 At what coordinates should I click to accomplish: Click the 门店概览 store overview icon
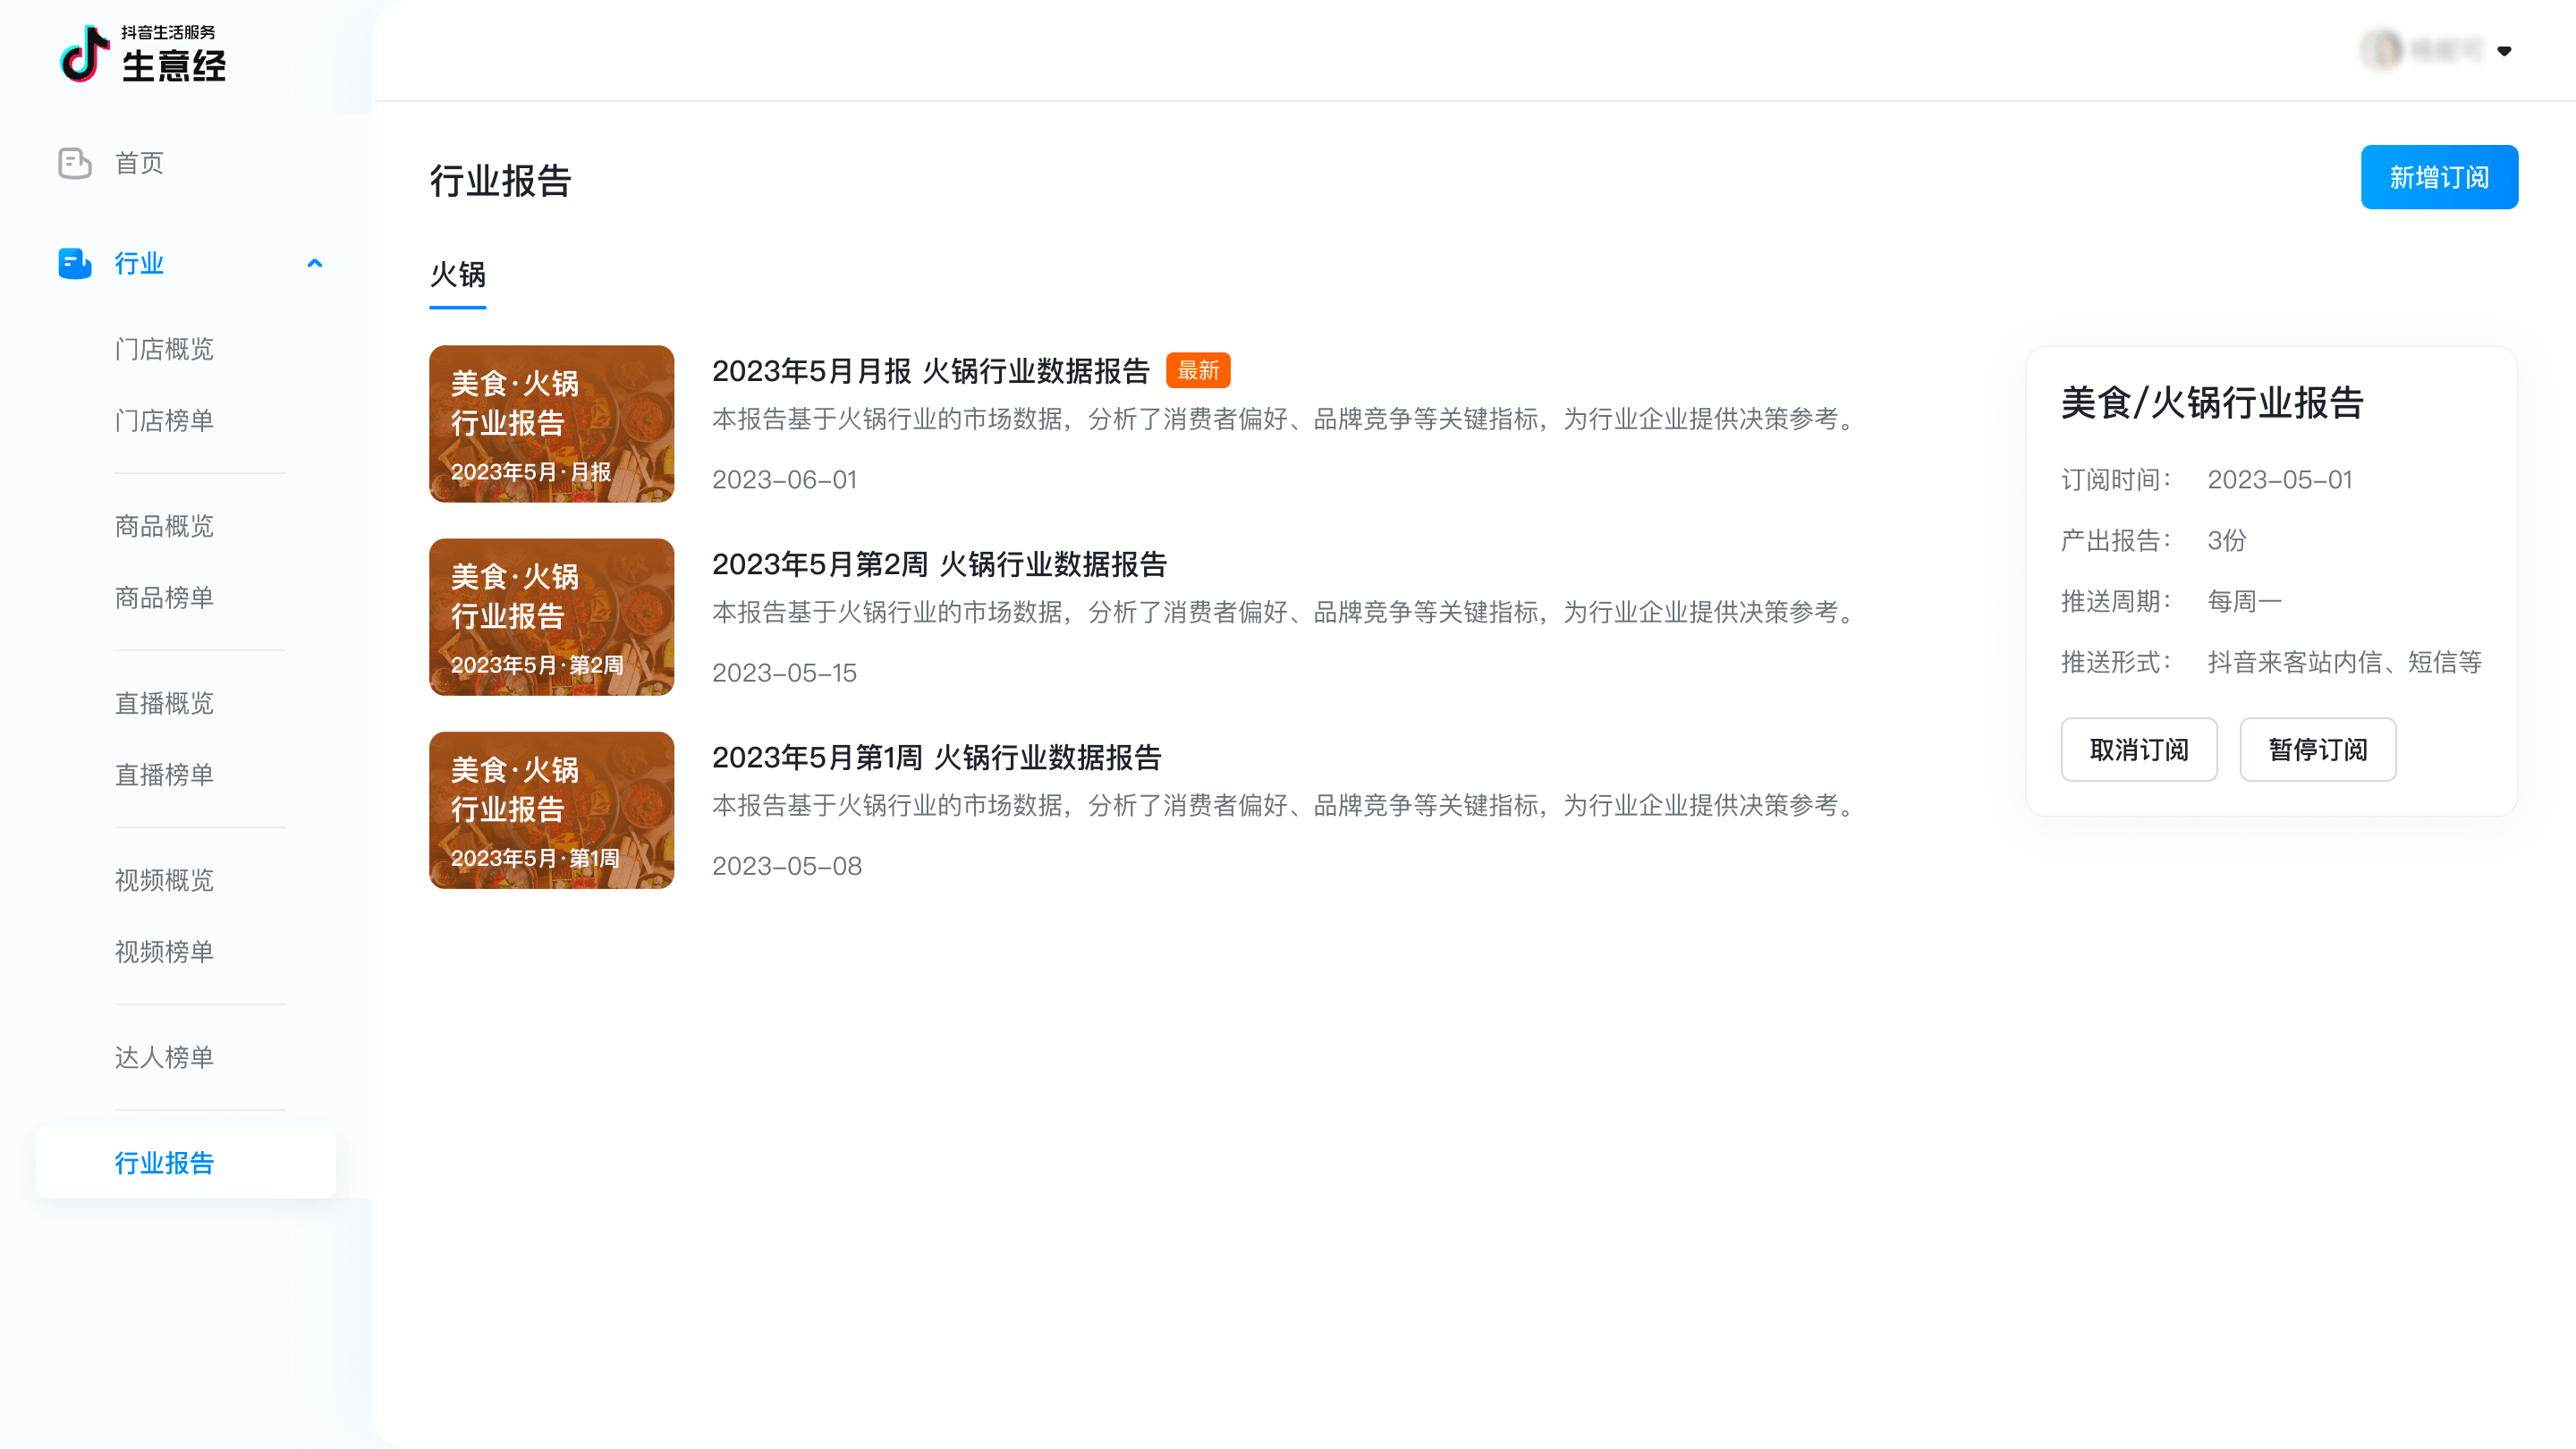click(165, 349)
